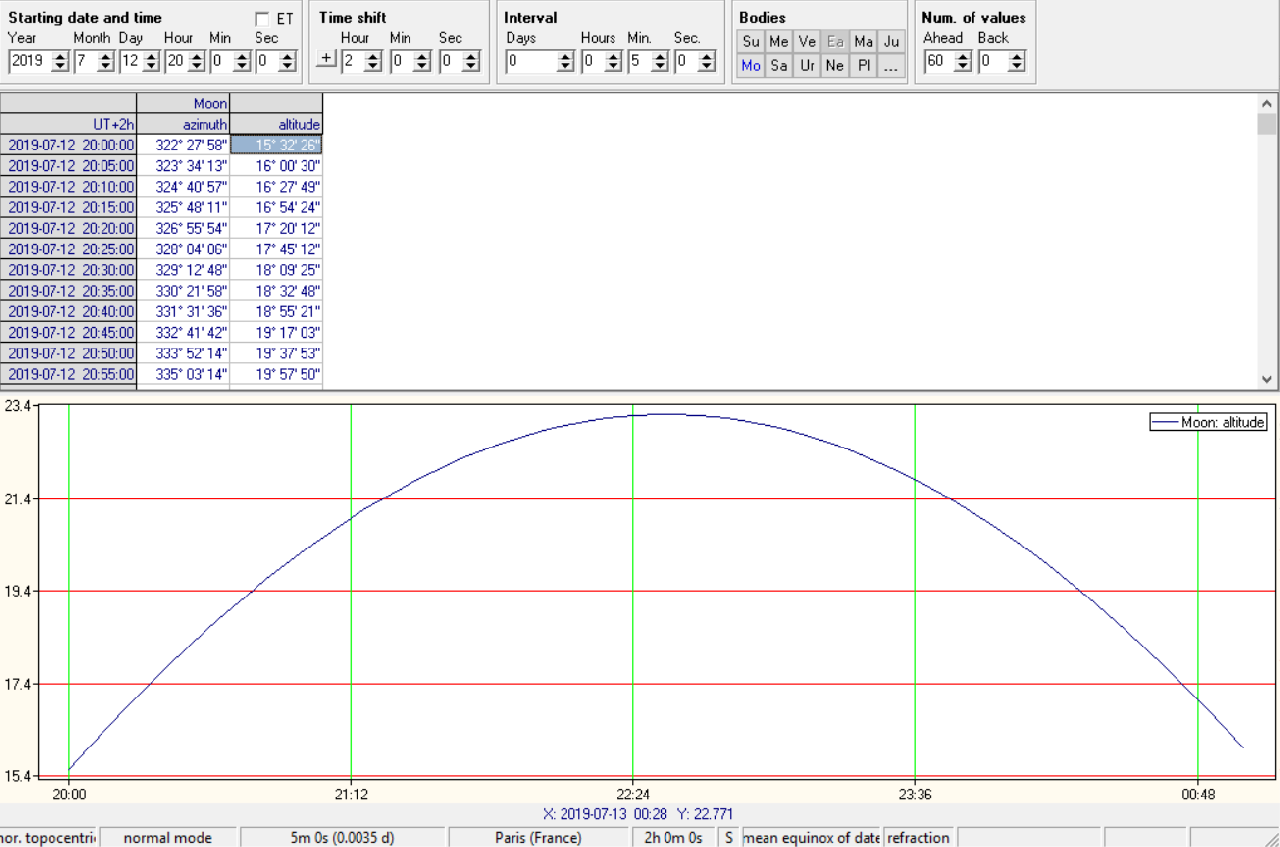This screenshot has width=1280, height=847.
Task: Click the table scrollbar up arrow
Action: [x=1267, y=103]
